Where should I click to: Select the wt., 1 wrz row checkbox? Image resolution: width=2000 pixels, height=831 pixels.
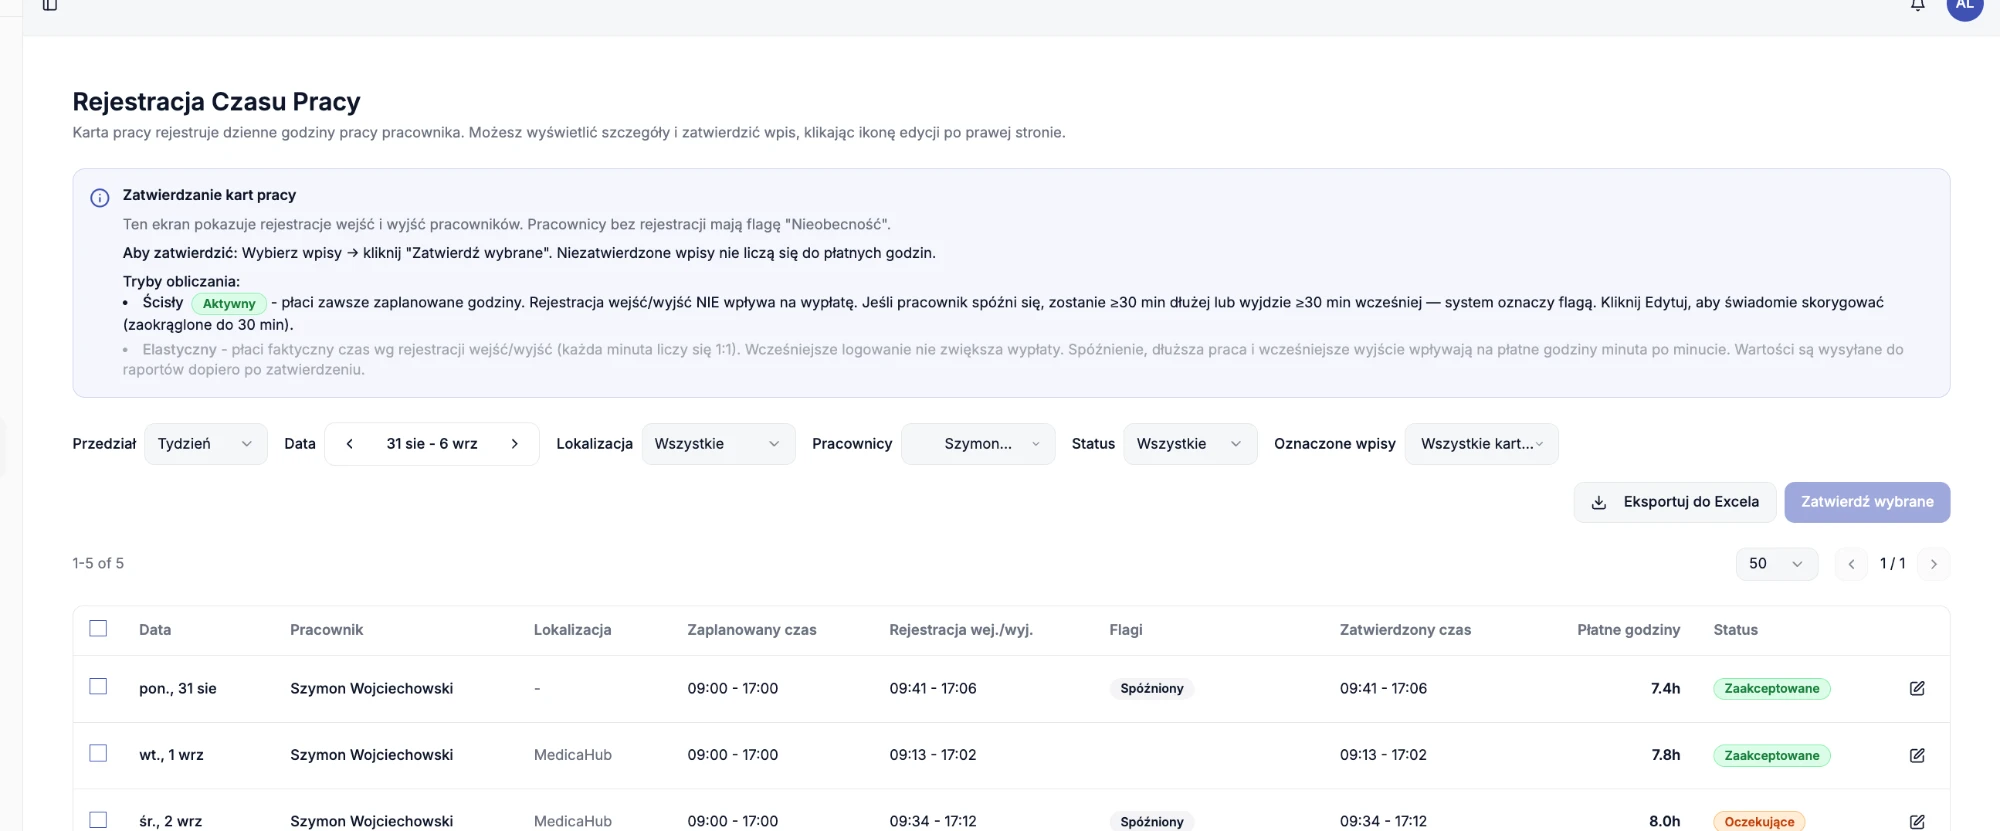98,753
